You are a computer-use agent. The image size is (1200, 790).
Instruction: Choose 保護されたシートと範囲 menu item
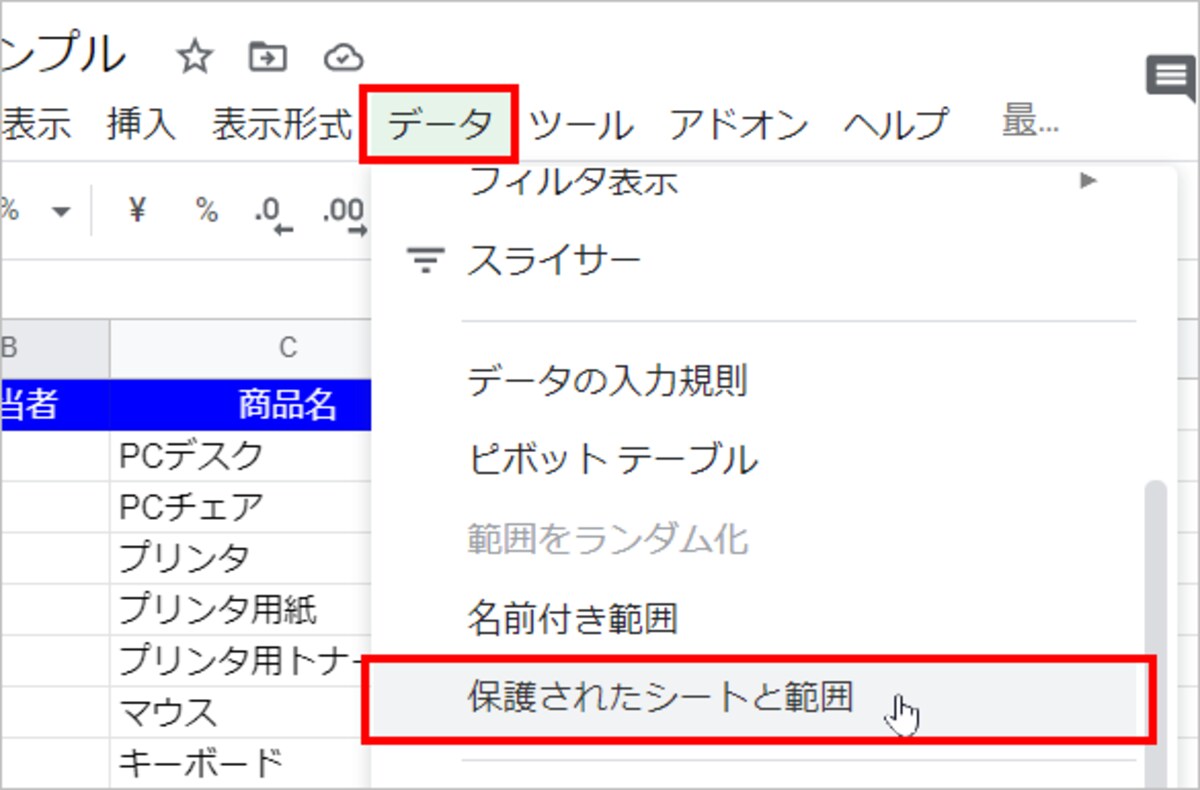click(754, 698)
